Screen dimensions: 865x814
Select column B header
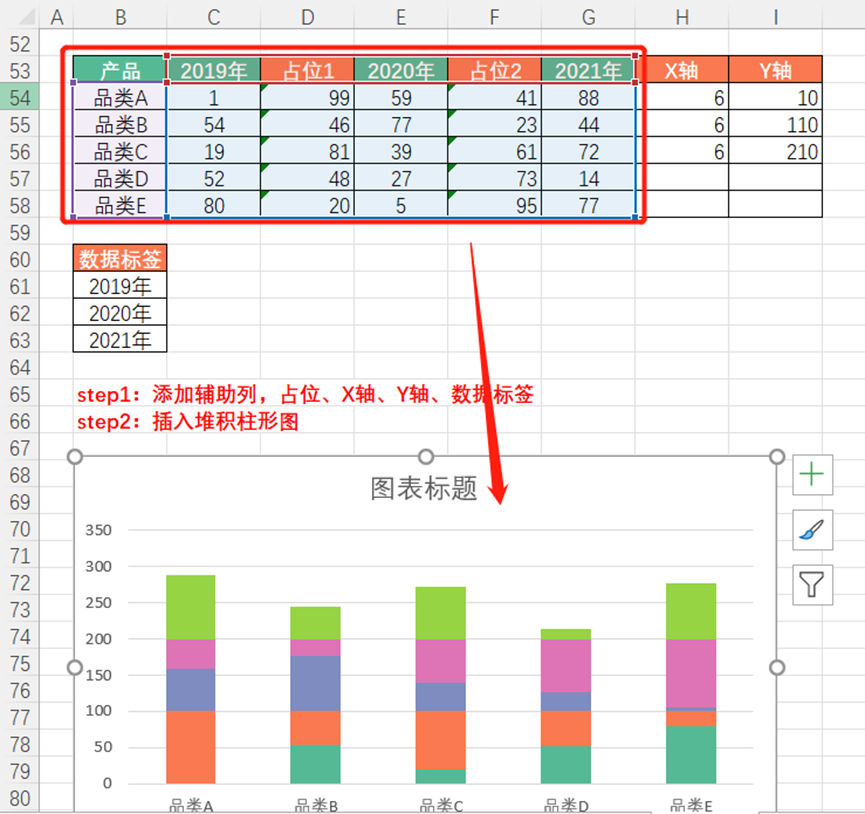point(120,17)
